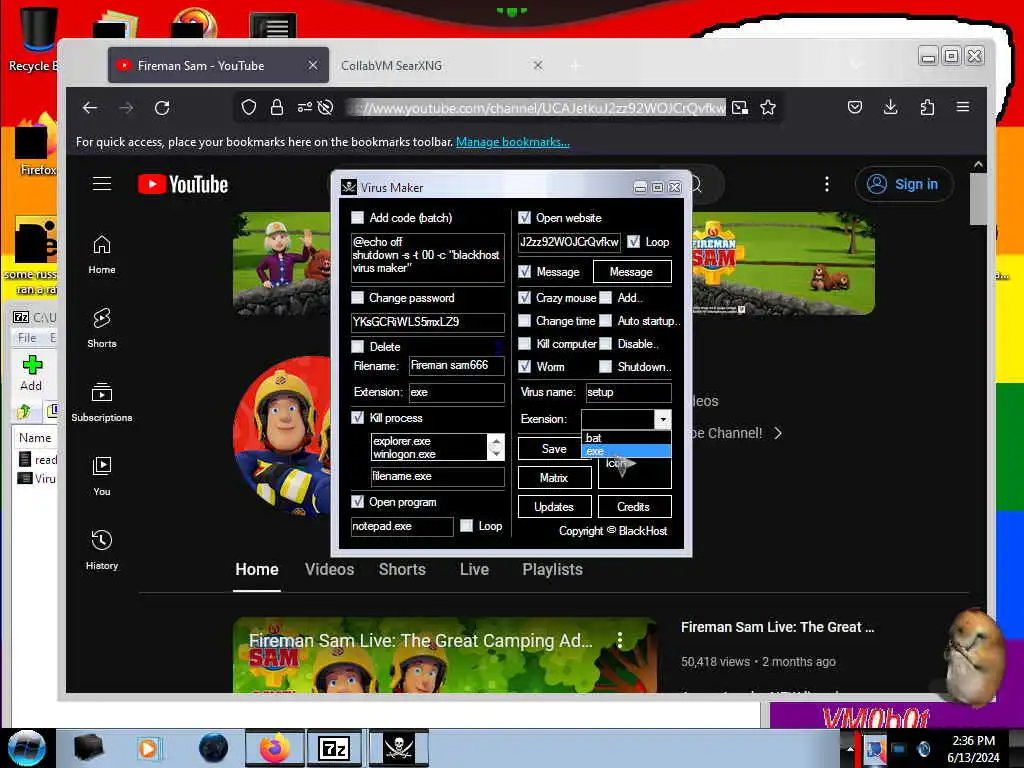Open the Credits button
The width and height of the screenshot is (1024, 768).
click(634, 507)
